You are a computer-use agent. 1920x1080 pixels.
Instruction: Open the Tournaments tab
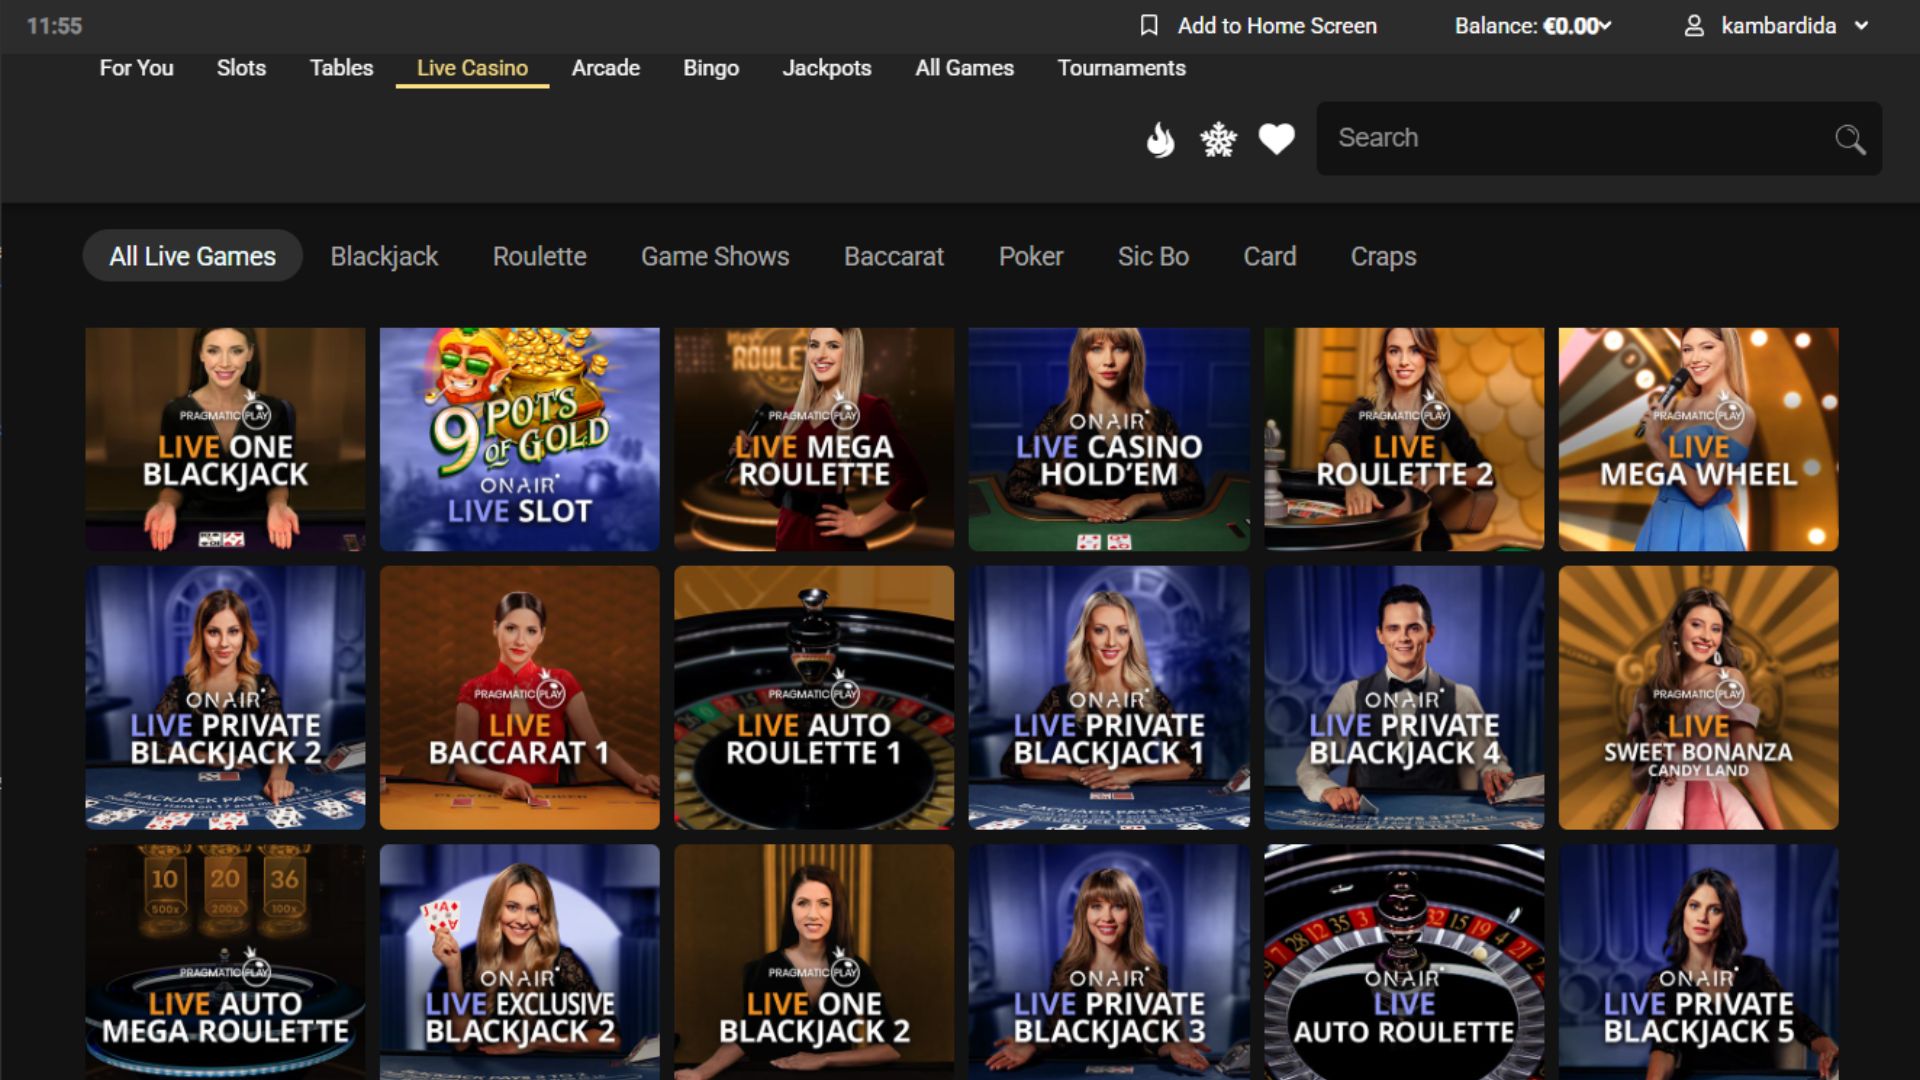click(1121, 68)
